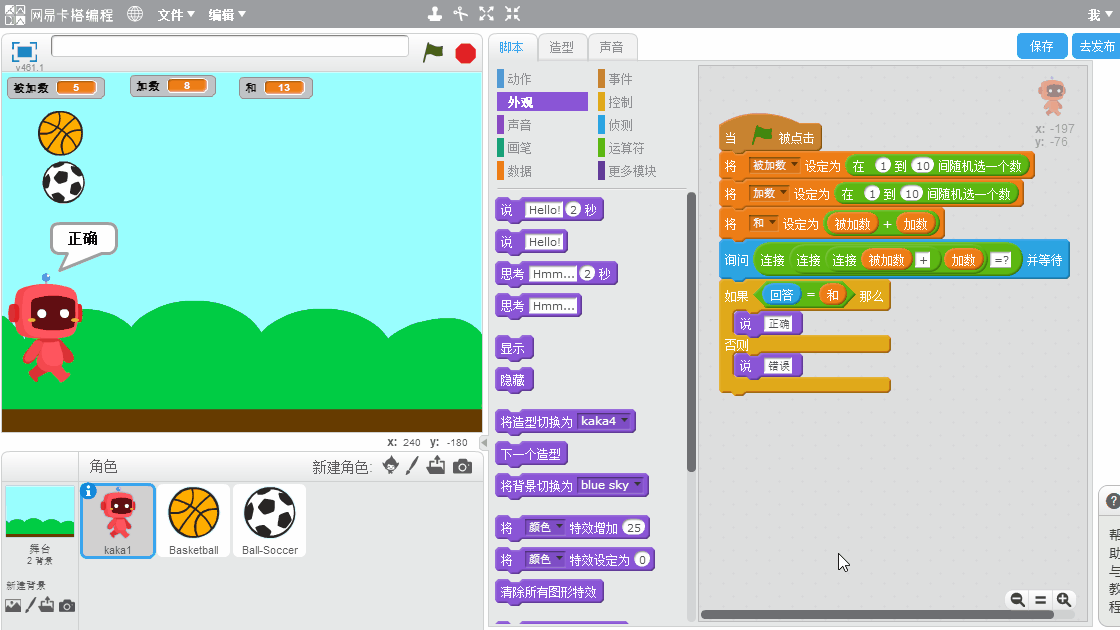This screenshot has height=630, width=1120.
Task: Select the 控制 block category
Action: [x=620, y=102]
